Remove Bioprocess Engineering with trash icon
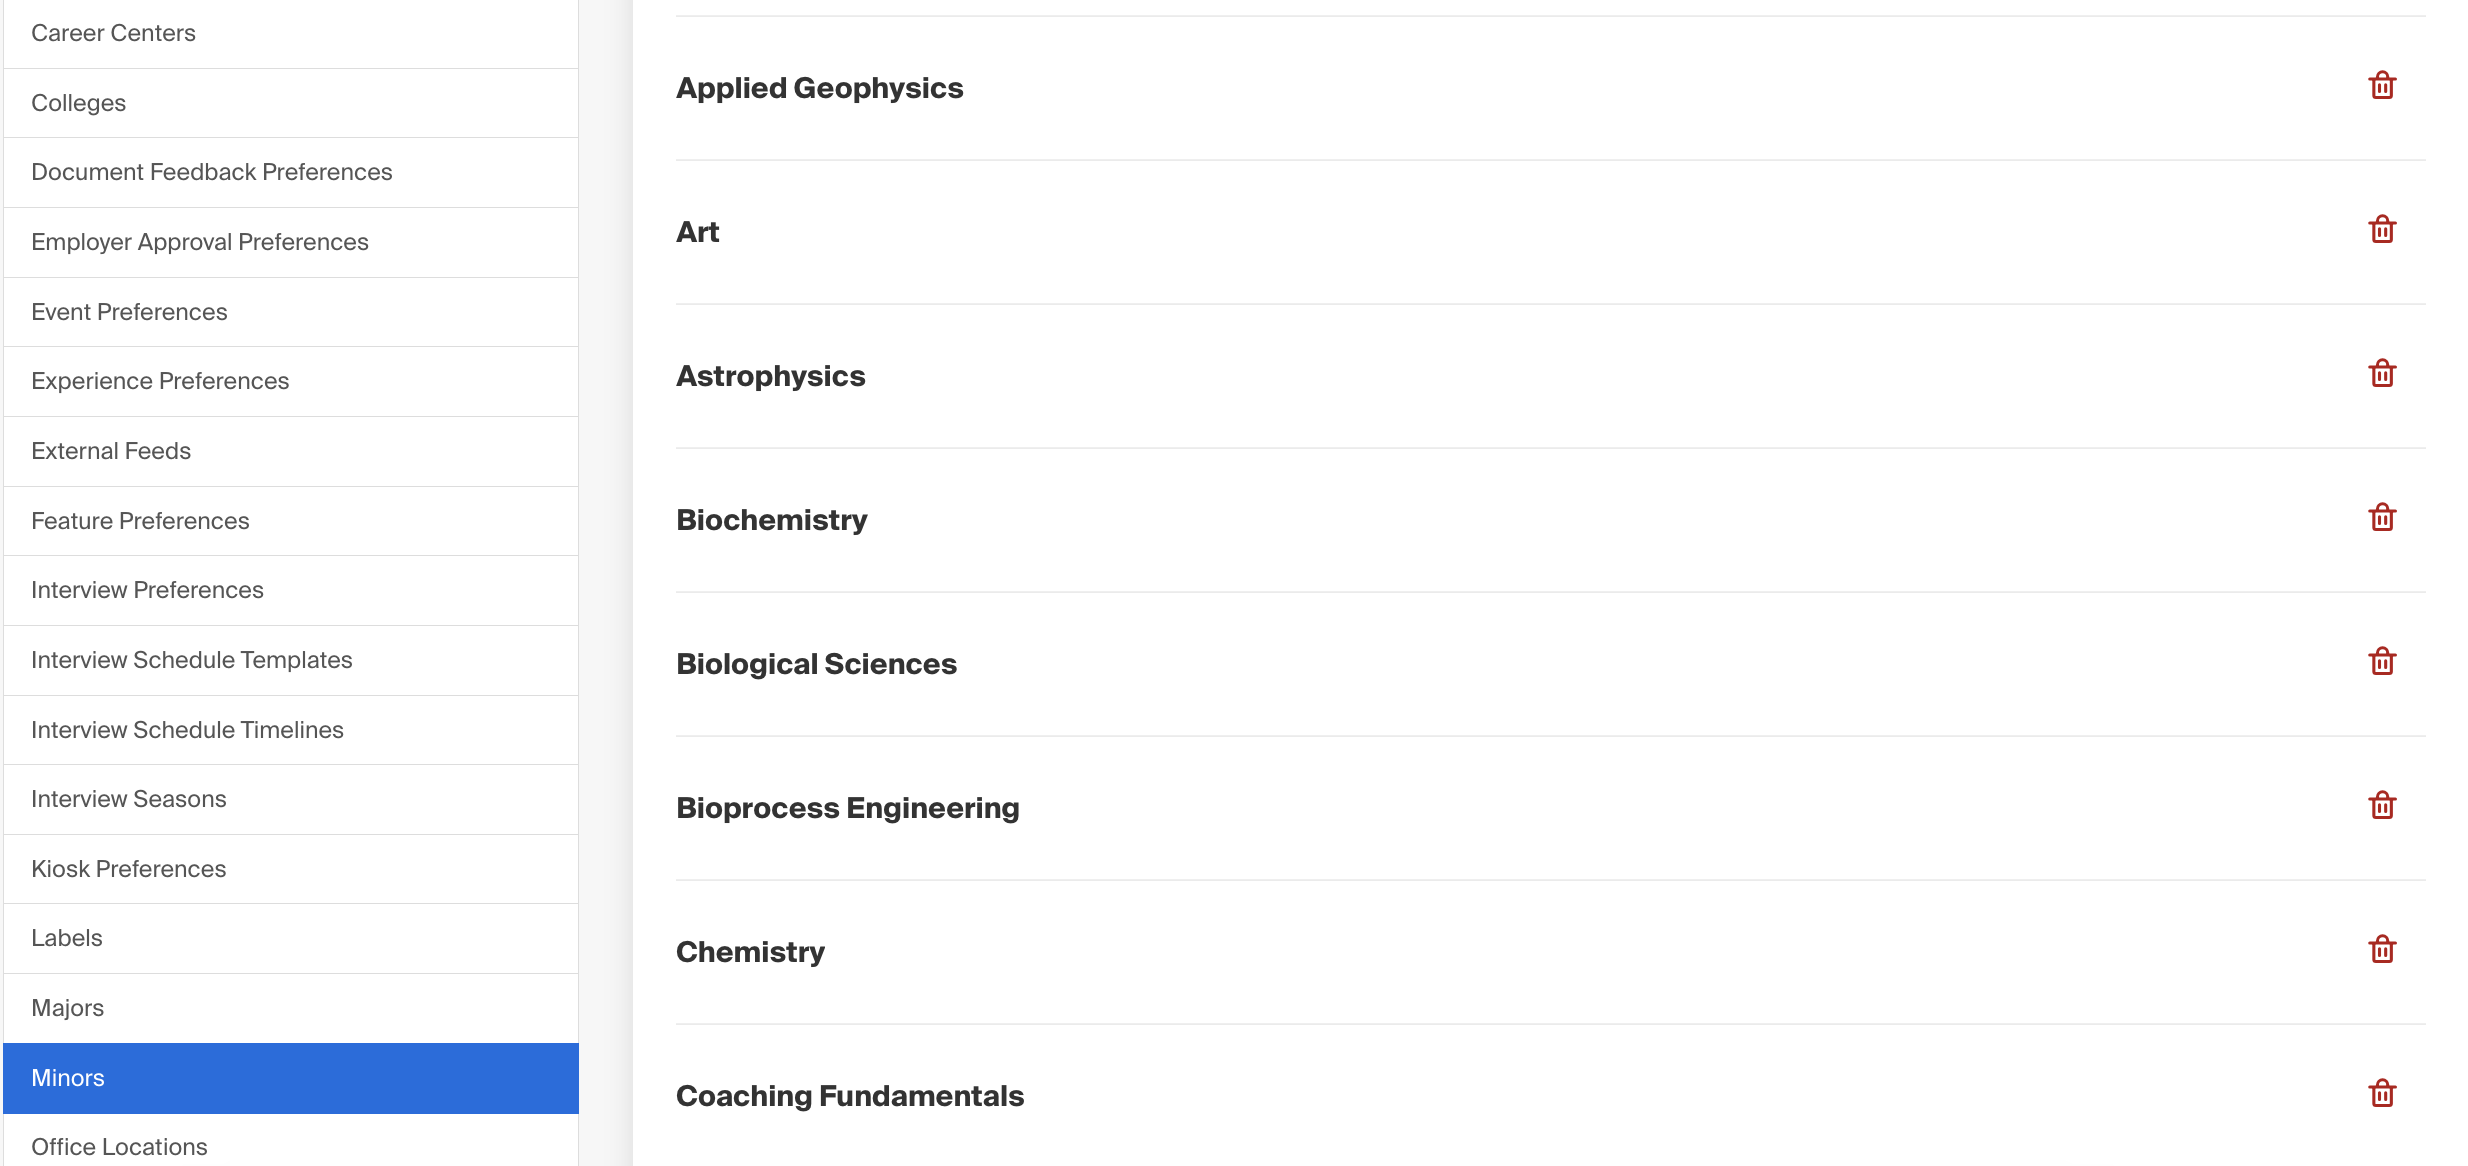Viewport: 2468px width, 1166px height. (2382, 806)
